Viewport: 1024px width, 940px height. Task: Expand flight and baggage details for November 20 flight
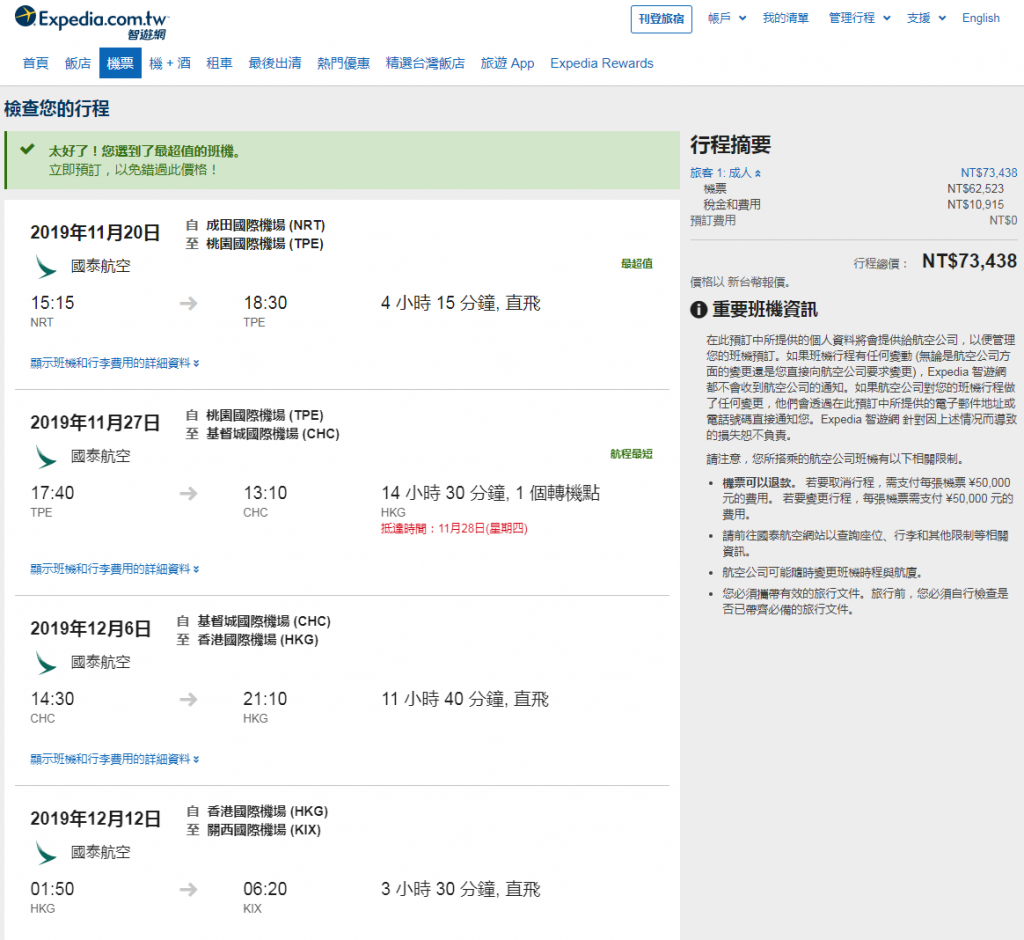point(115,363)
